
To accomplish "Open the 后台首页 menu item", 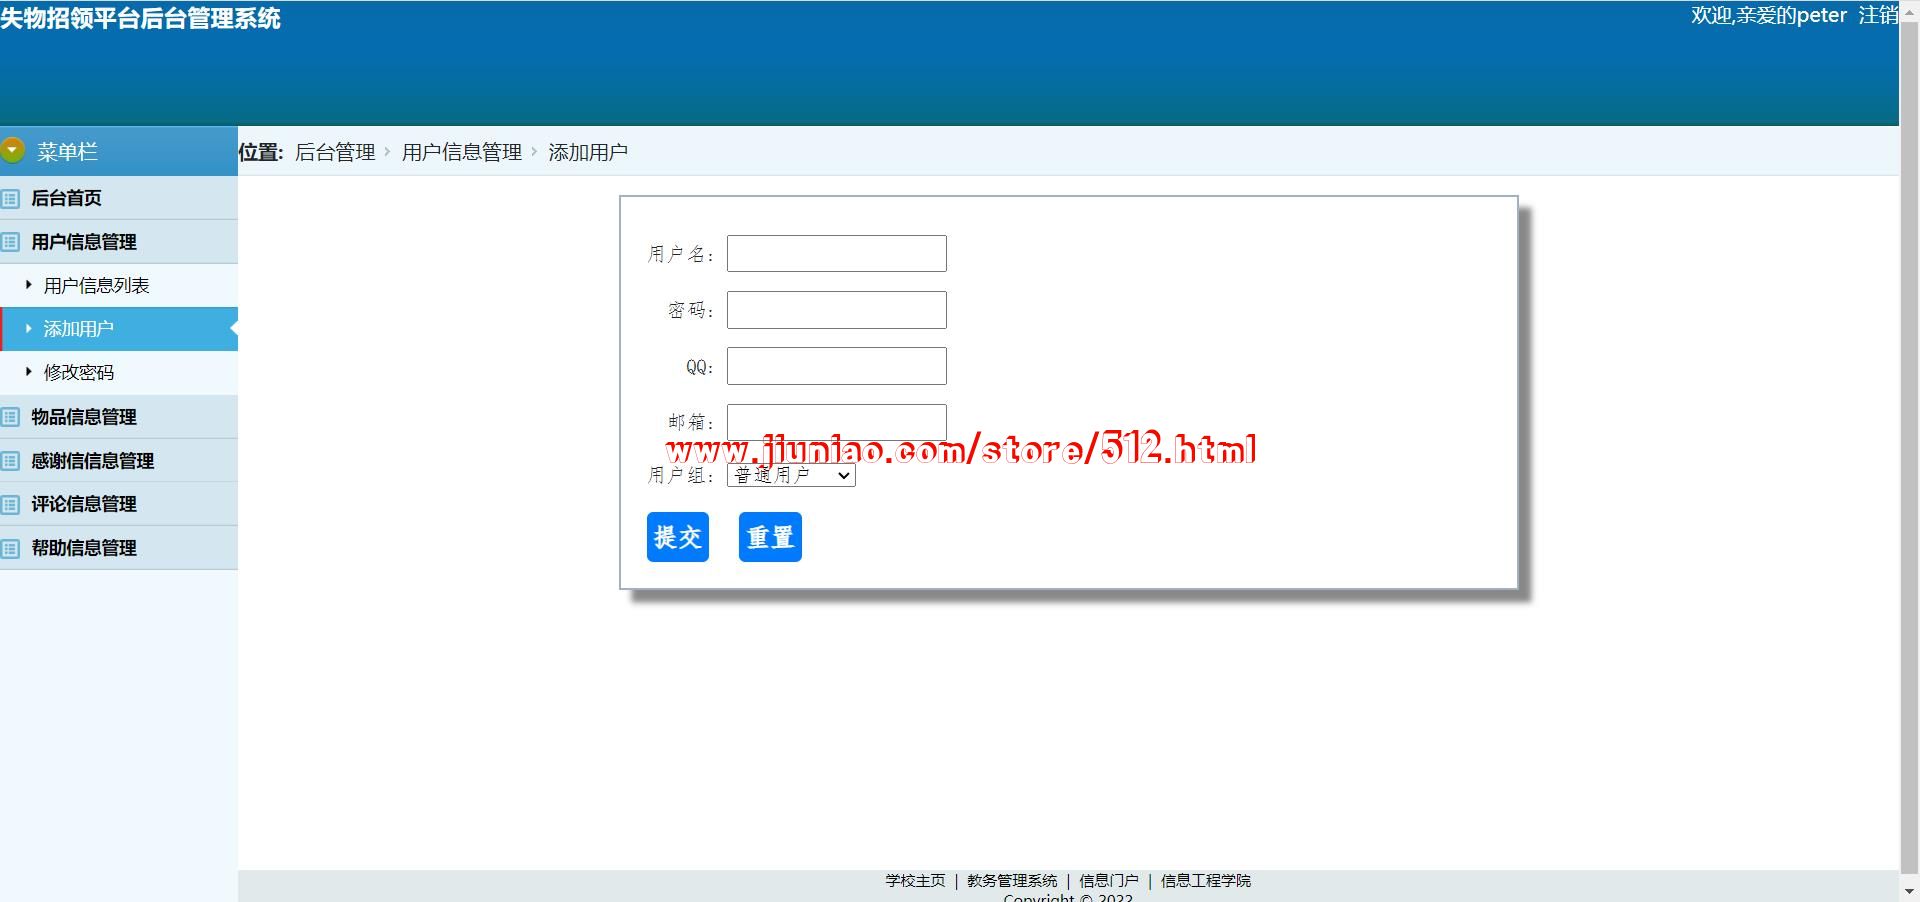I will click(119, 198).
